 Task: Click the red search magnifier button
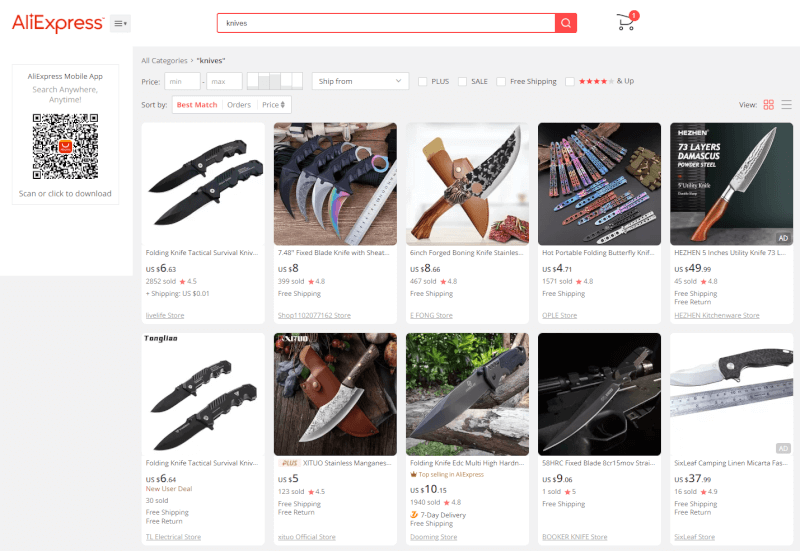pyautogui.click(x=566, y=23)
